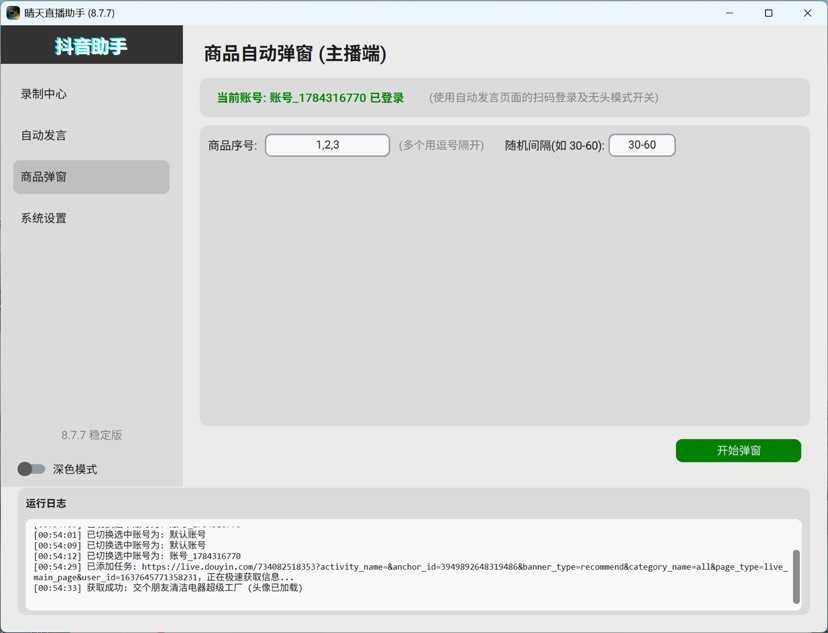Maximize the 晴天直播助手 window

[x=769, y=13]
